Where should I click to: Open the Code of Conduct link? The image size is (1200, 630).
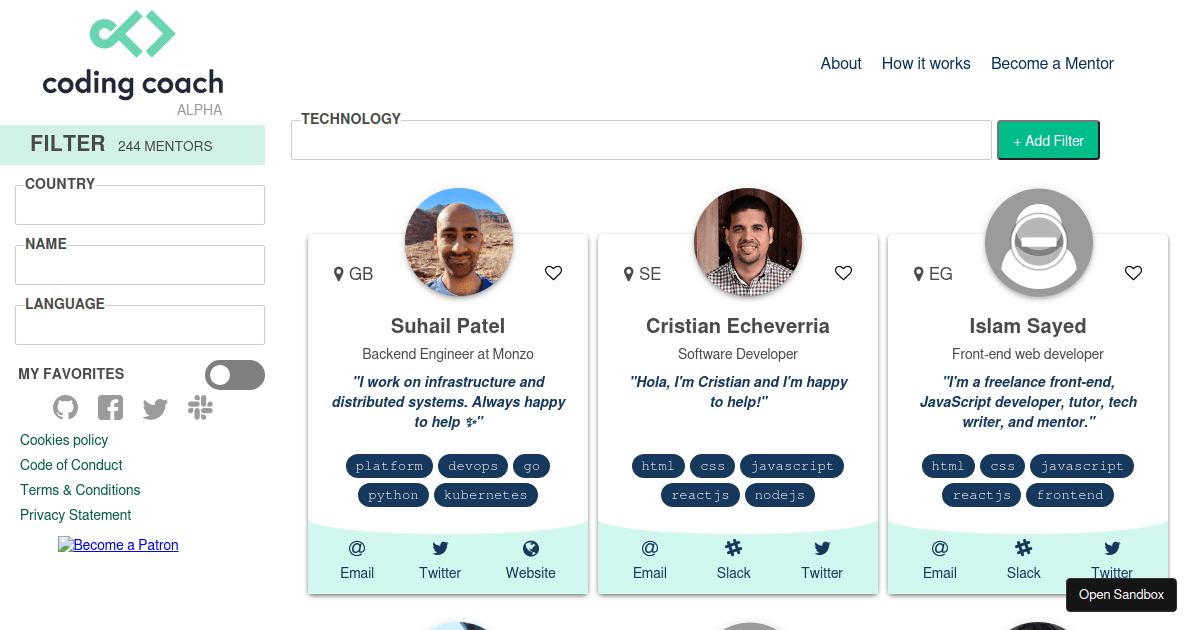tap(71, 465)
